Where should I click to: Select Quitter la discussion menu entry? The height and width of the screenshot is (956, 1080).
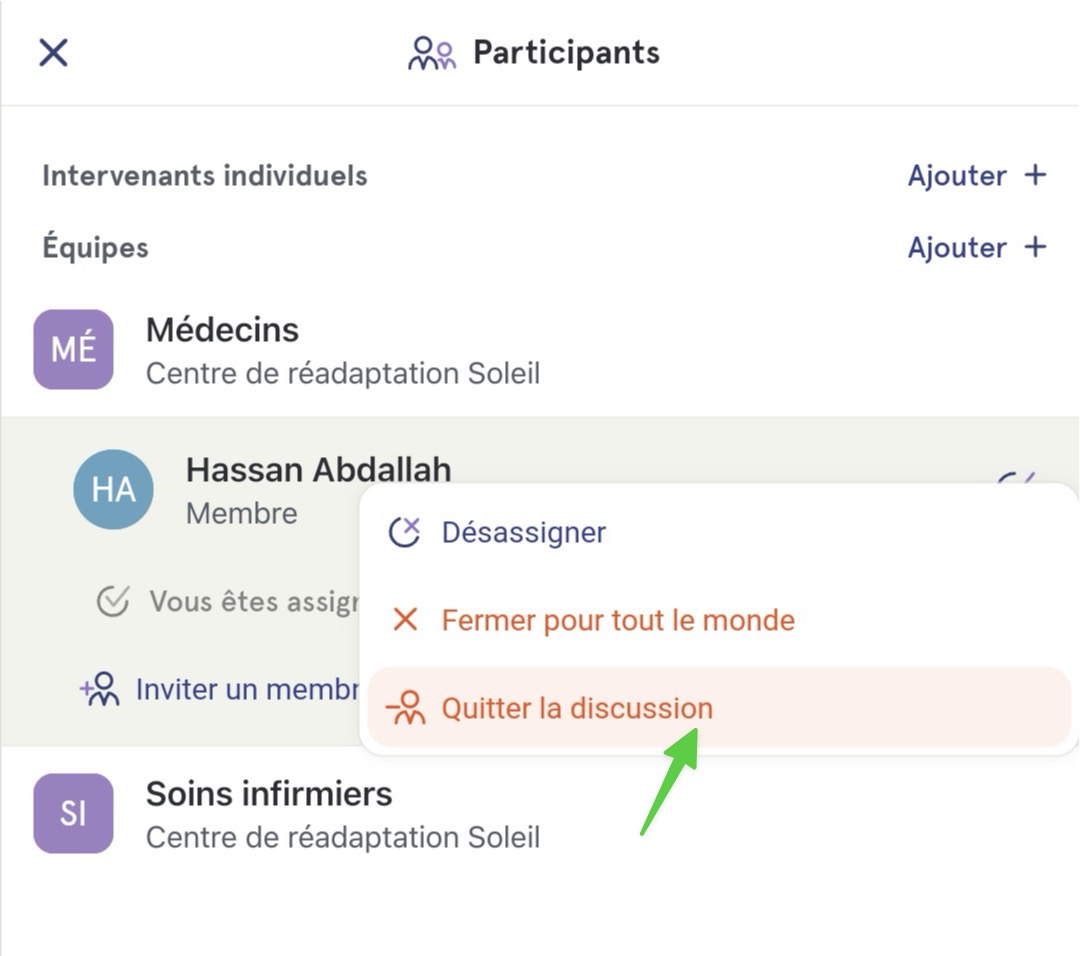(x=719, y=707)
